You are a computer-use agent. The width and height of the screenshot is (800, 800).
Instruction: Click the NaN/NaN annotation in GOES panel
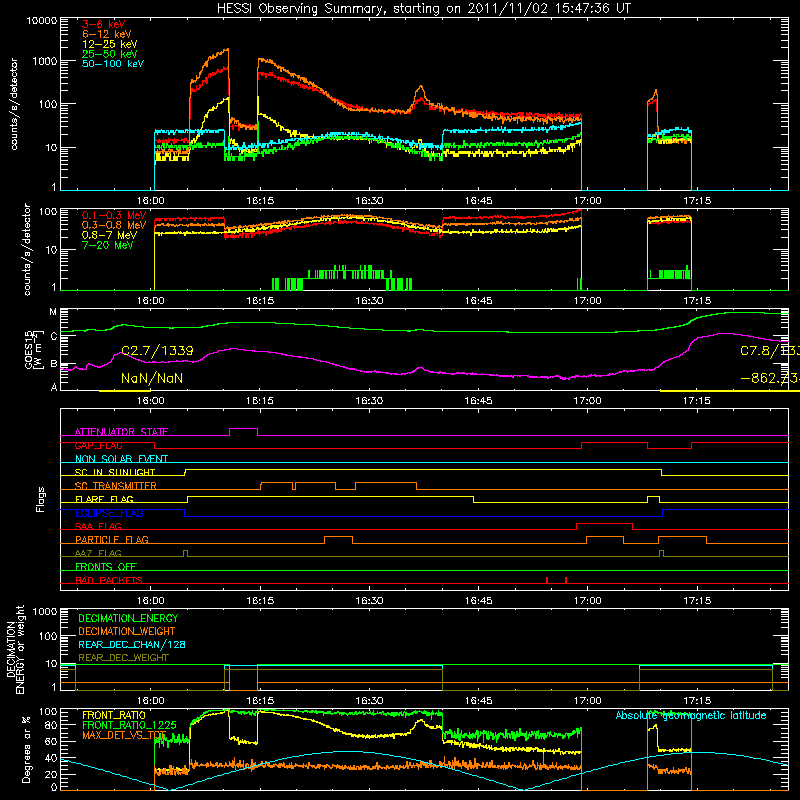tap(152, 379)
